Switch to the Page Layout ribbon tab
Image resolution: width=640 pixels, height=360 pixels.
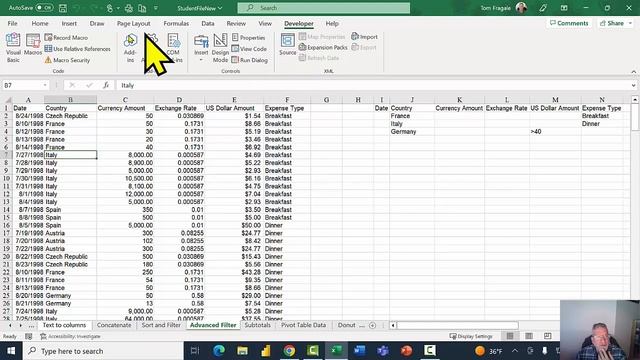[133, 24]
